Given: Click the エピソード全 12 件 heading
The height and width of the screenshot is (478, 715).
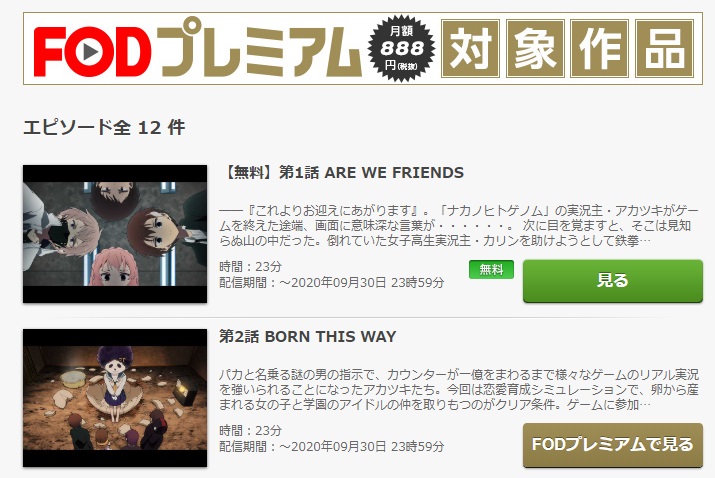Looking at the screenshot, I should tap(104, 127).
